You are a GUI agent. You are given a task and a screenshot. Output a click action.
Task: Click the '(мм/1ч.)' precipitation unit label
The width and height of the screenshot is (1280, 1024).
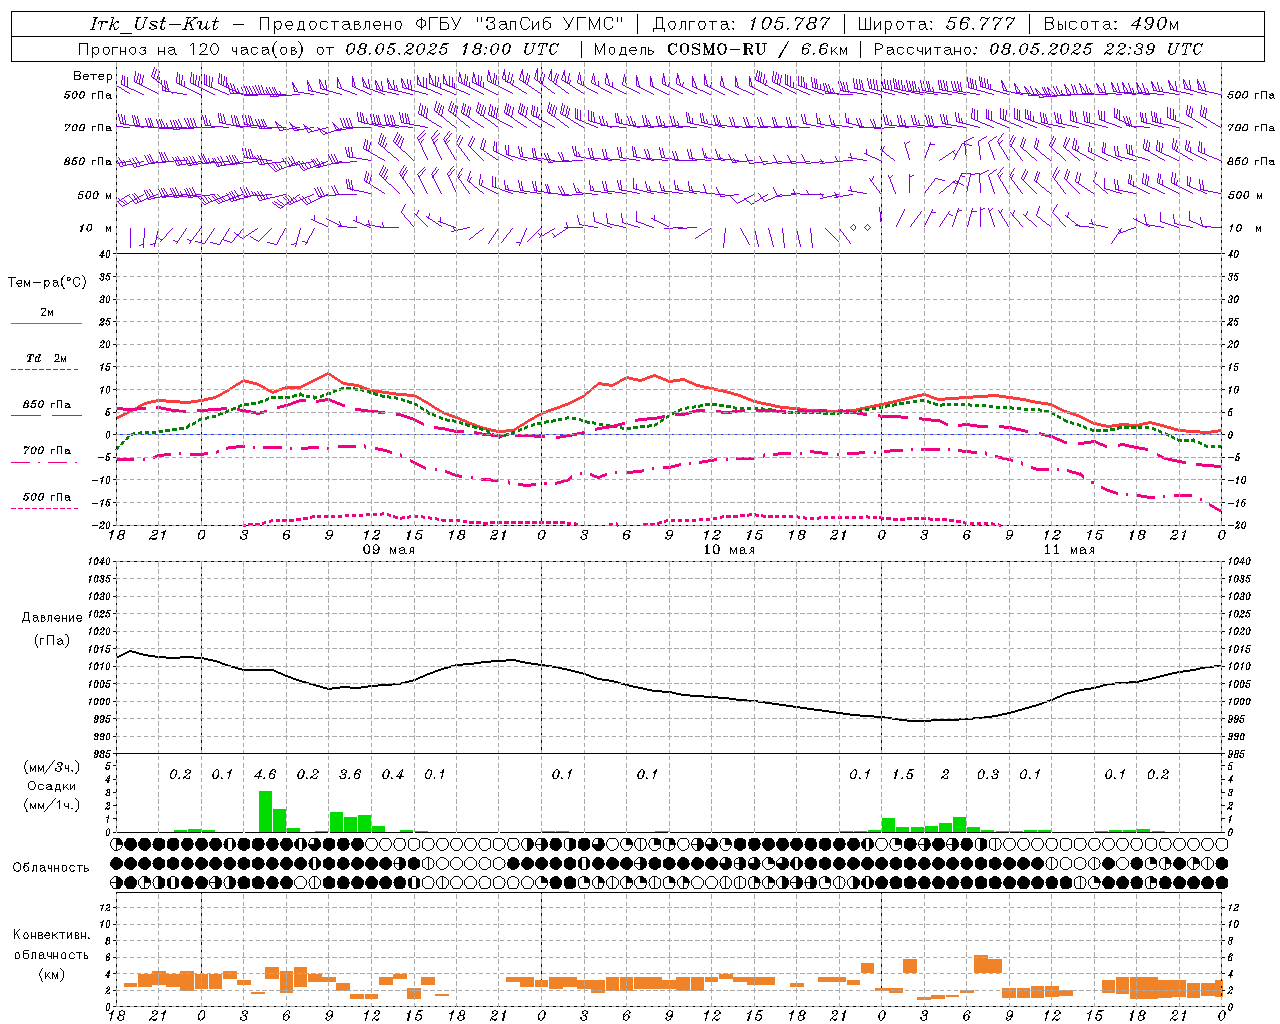click(51, 804)
